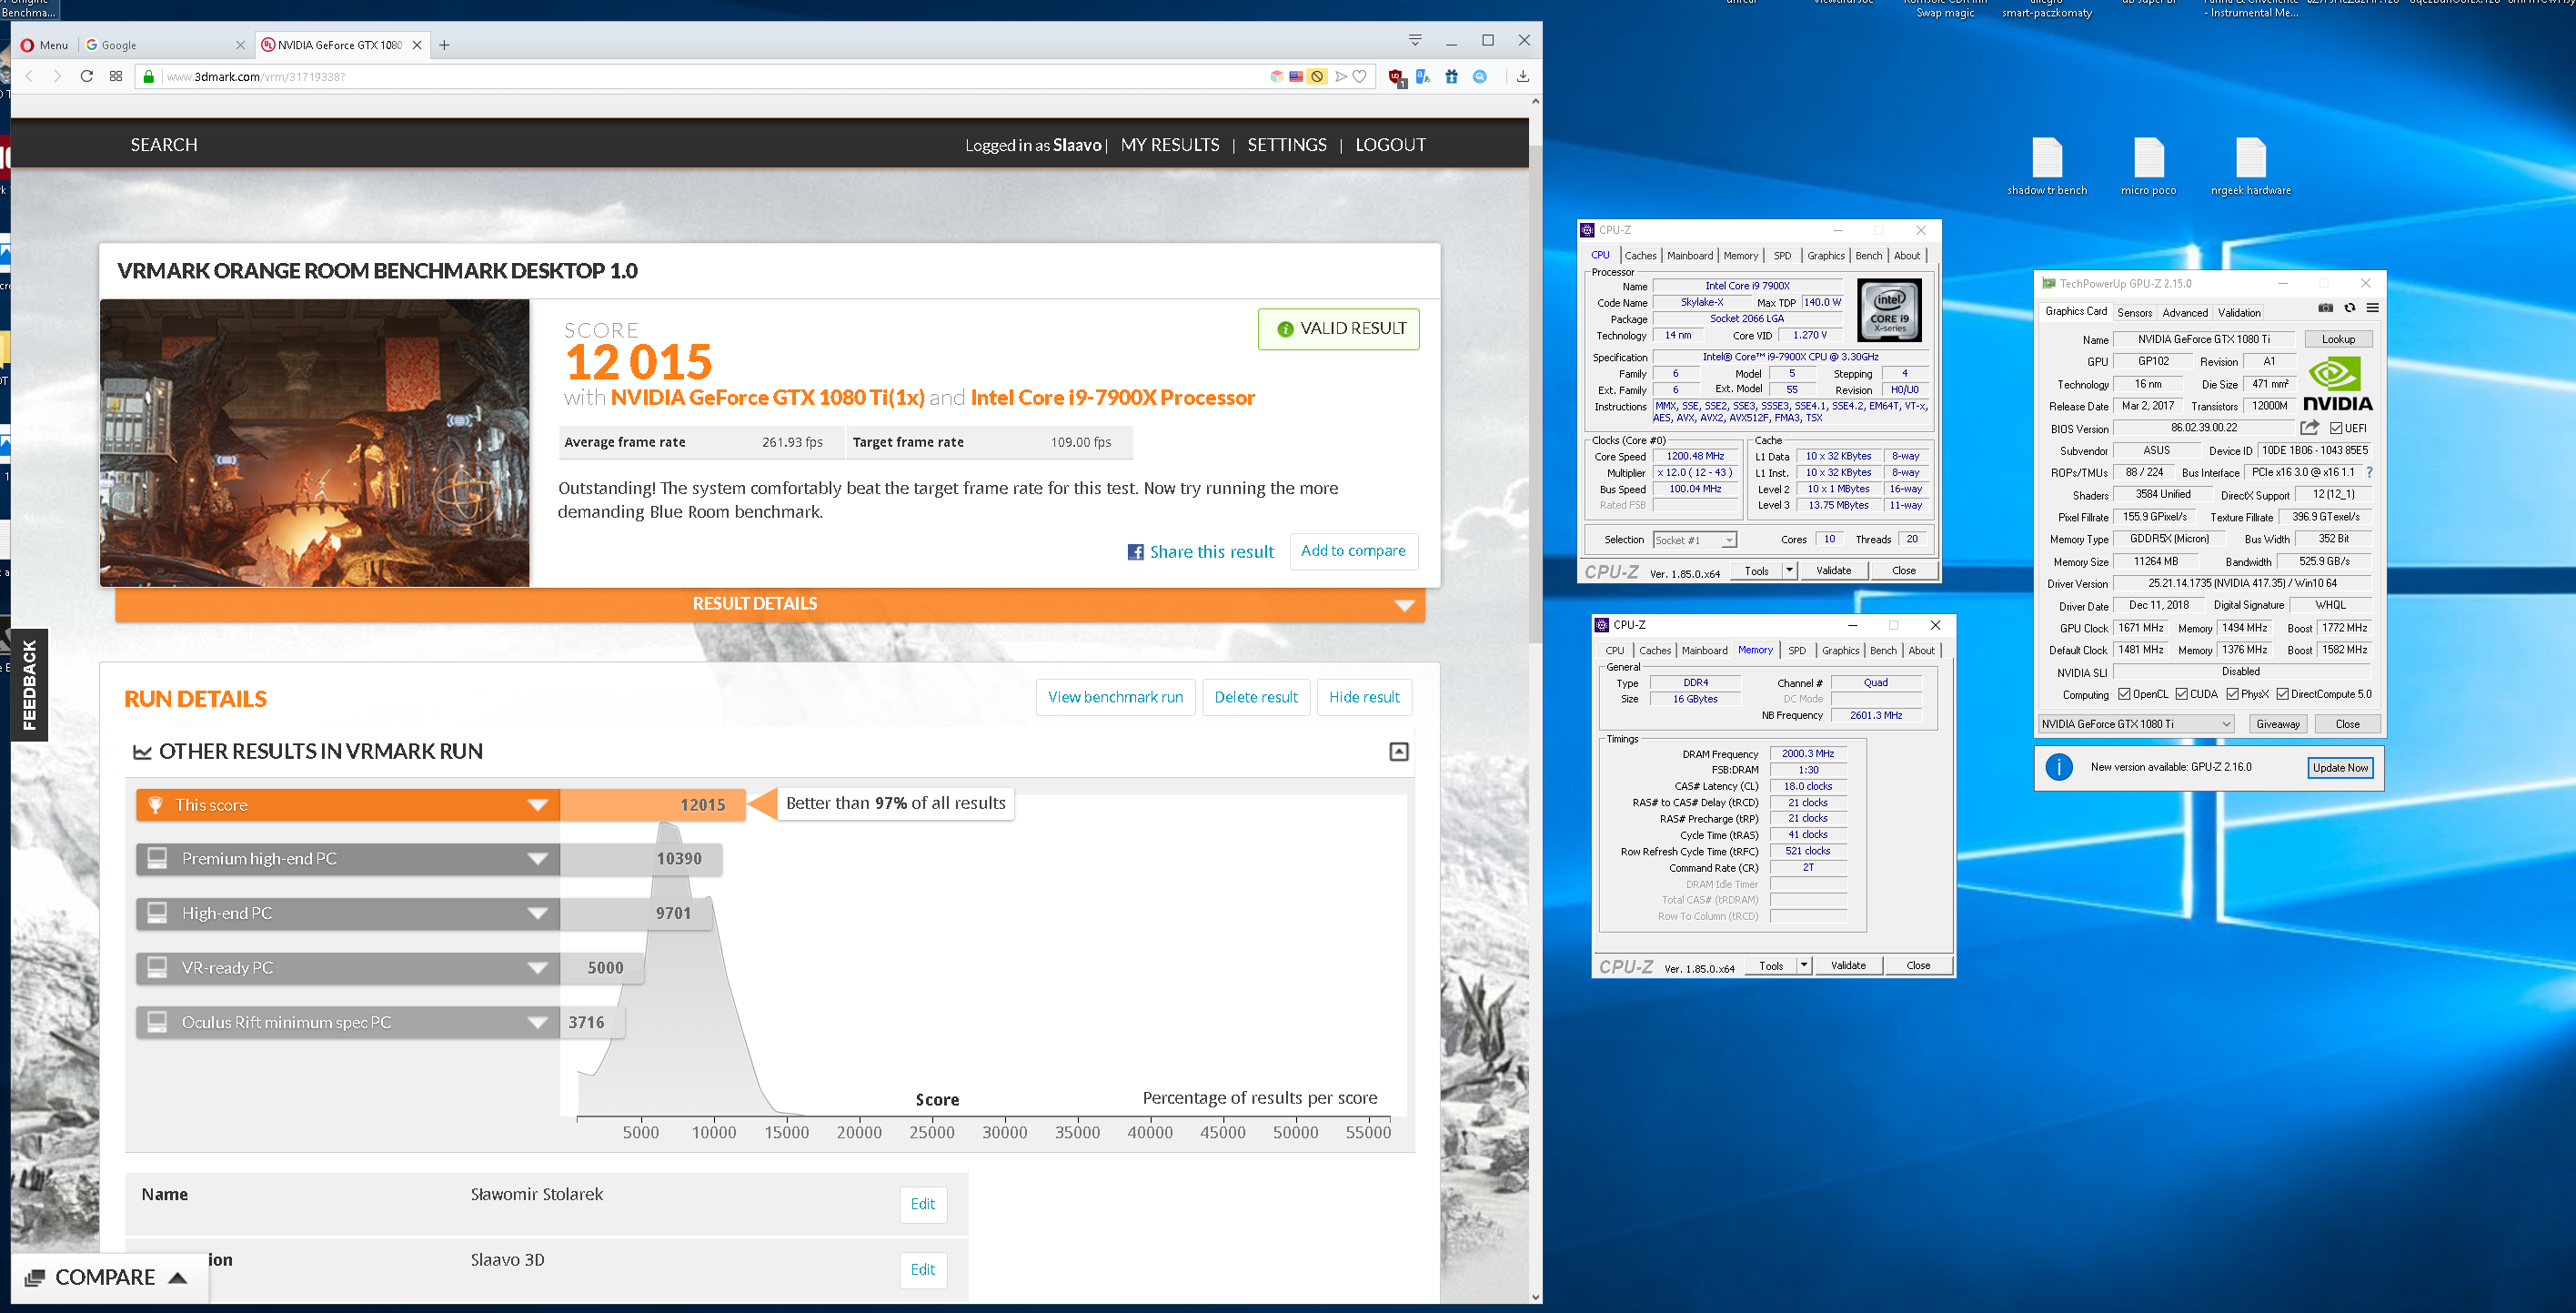The image size is (2576, 1313).
Task: Open the Validation tab in GPU-Z
Action: [x=2239, y=313]
